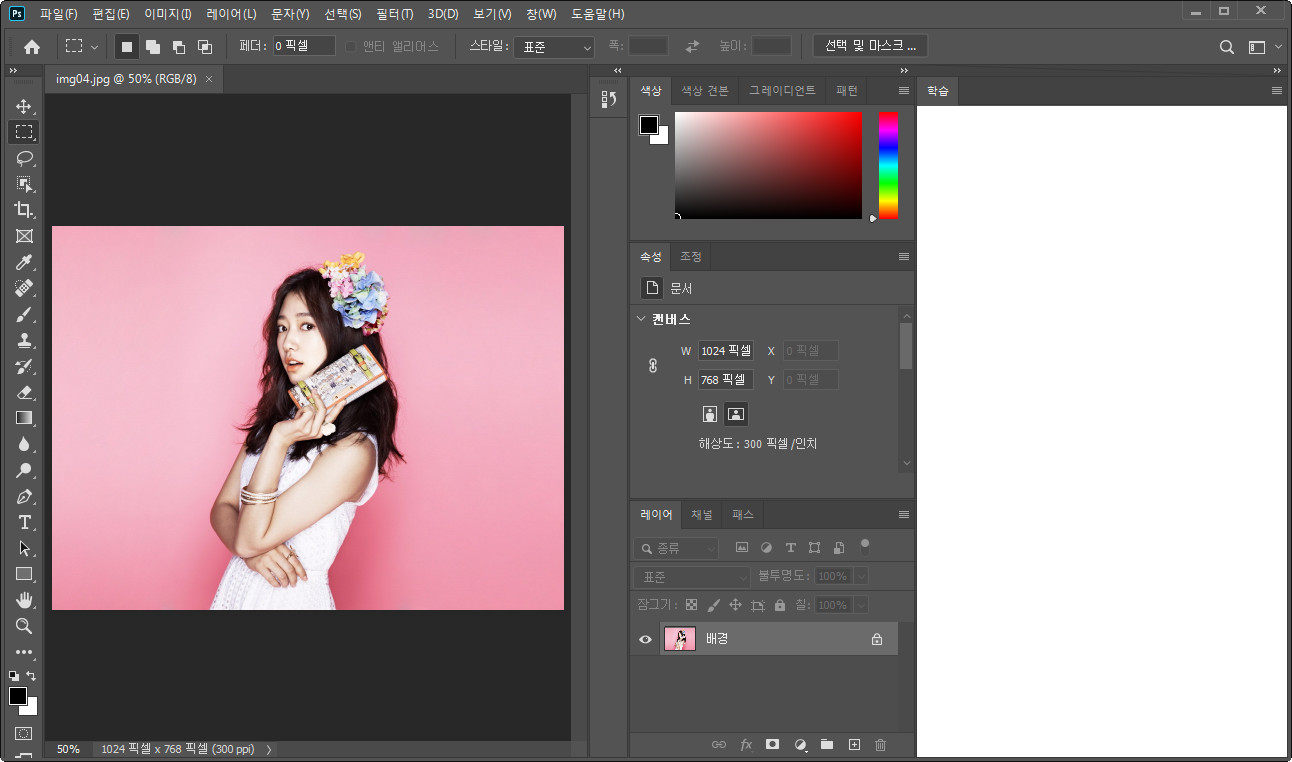Select the Brush tool
1292x762 pixels.
(x=24, y=314)
